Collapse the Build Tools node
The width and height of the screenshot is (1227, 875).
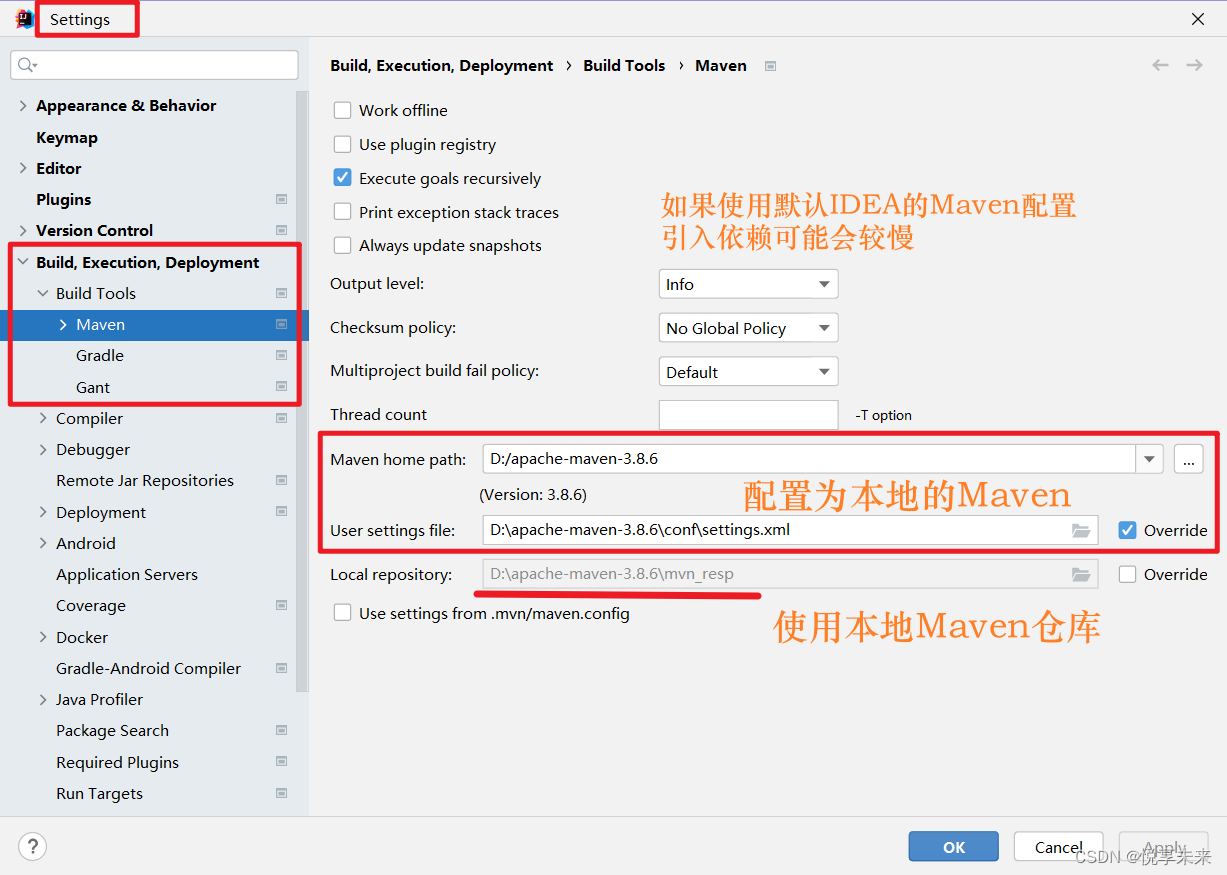[x=43, y=294]
